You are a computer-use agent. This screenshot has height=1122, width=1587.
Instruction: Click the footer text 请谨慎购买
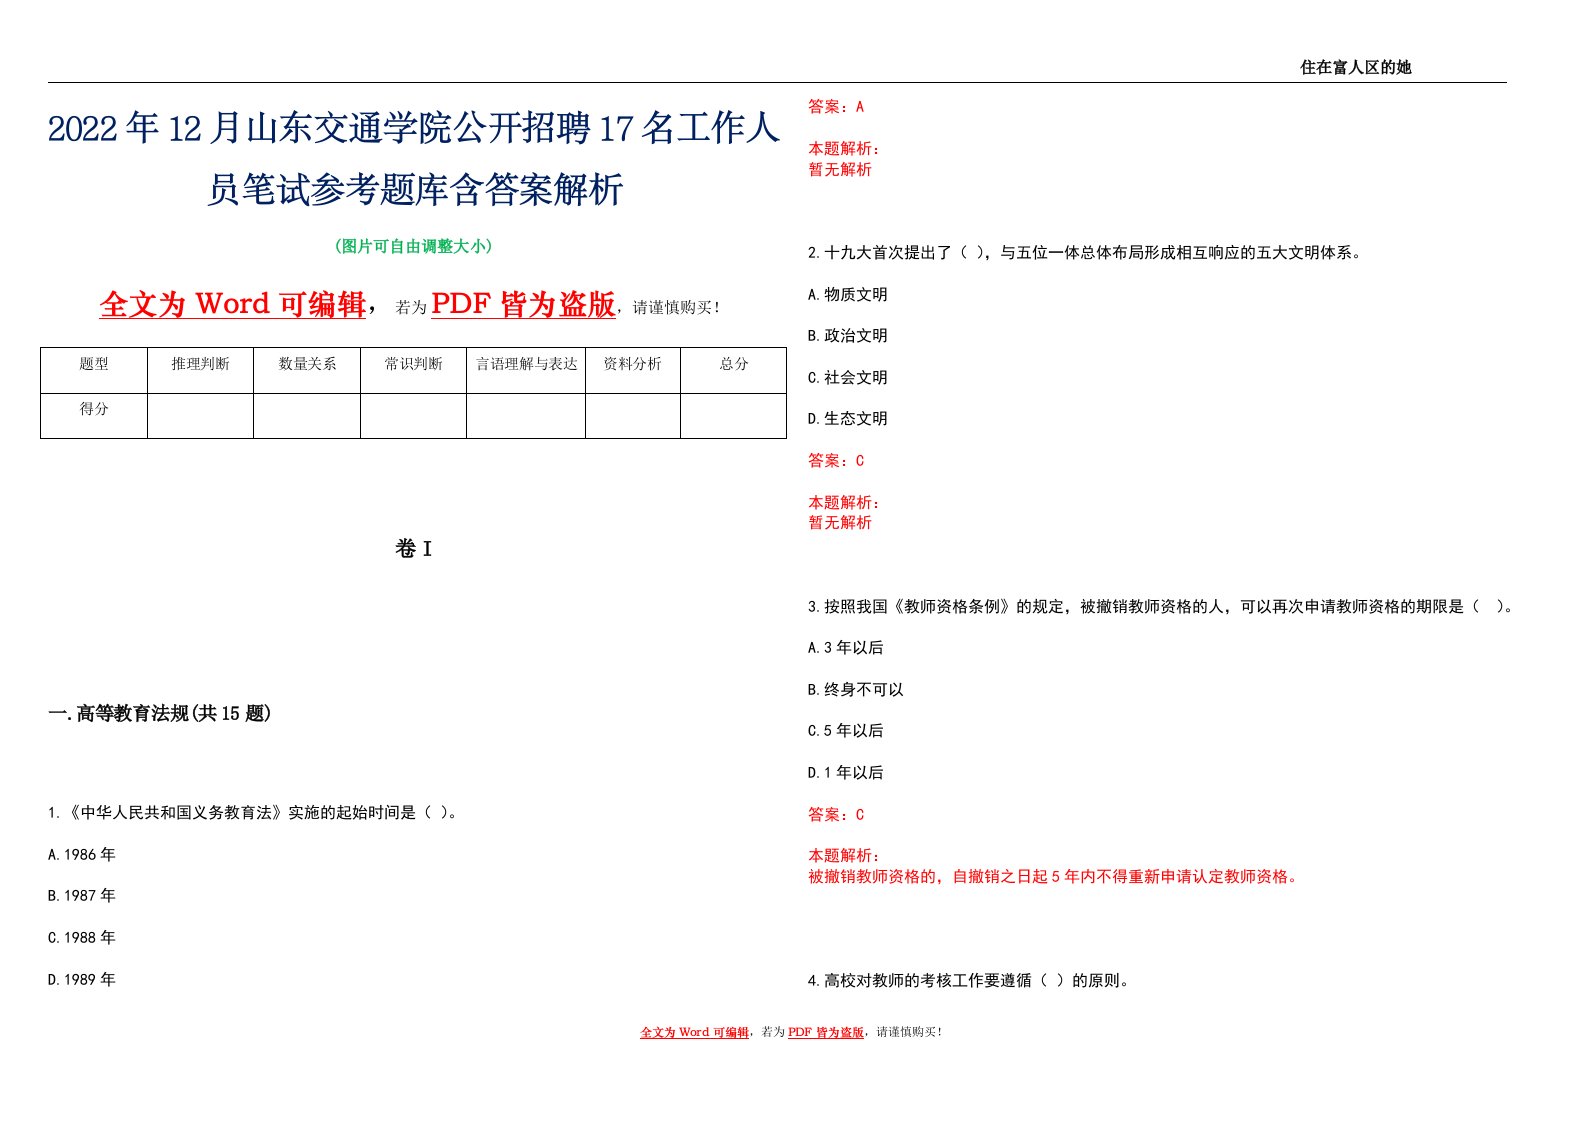coord(909,1032)
